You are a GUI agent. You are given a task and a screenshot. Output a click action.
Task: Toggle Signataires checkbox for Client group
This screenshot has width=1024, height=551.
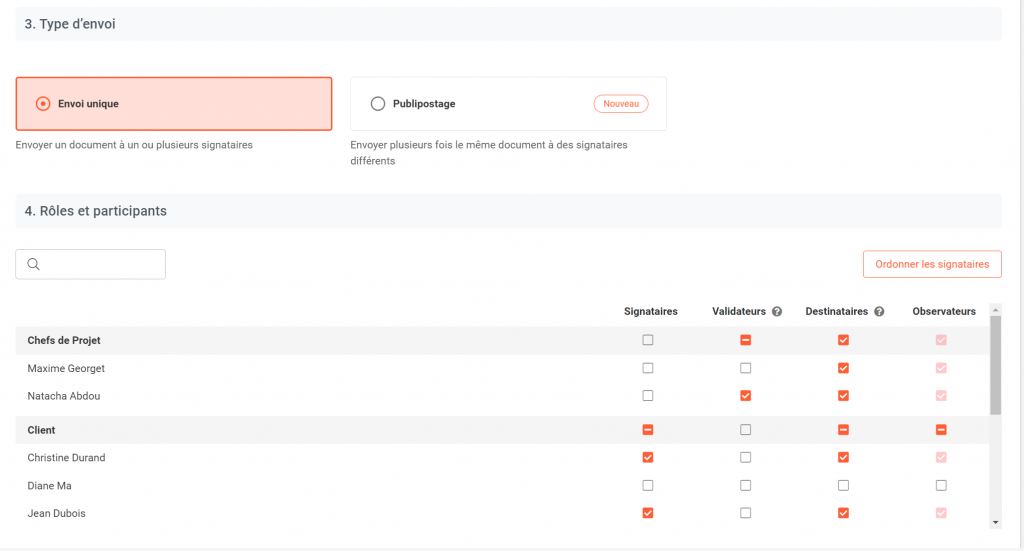coord(648,430)
